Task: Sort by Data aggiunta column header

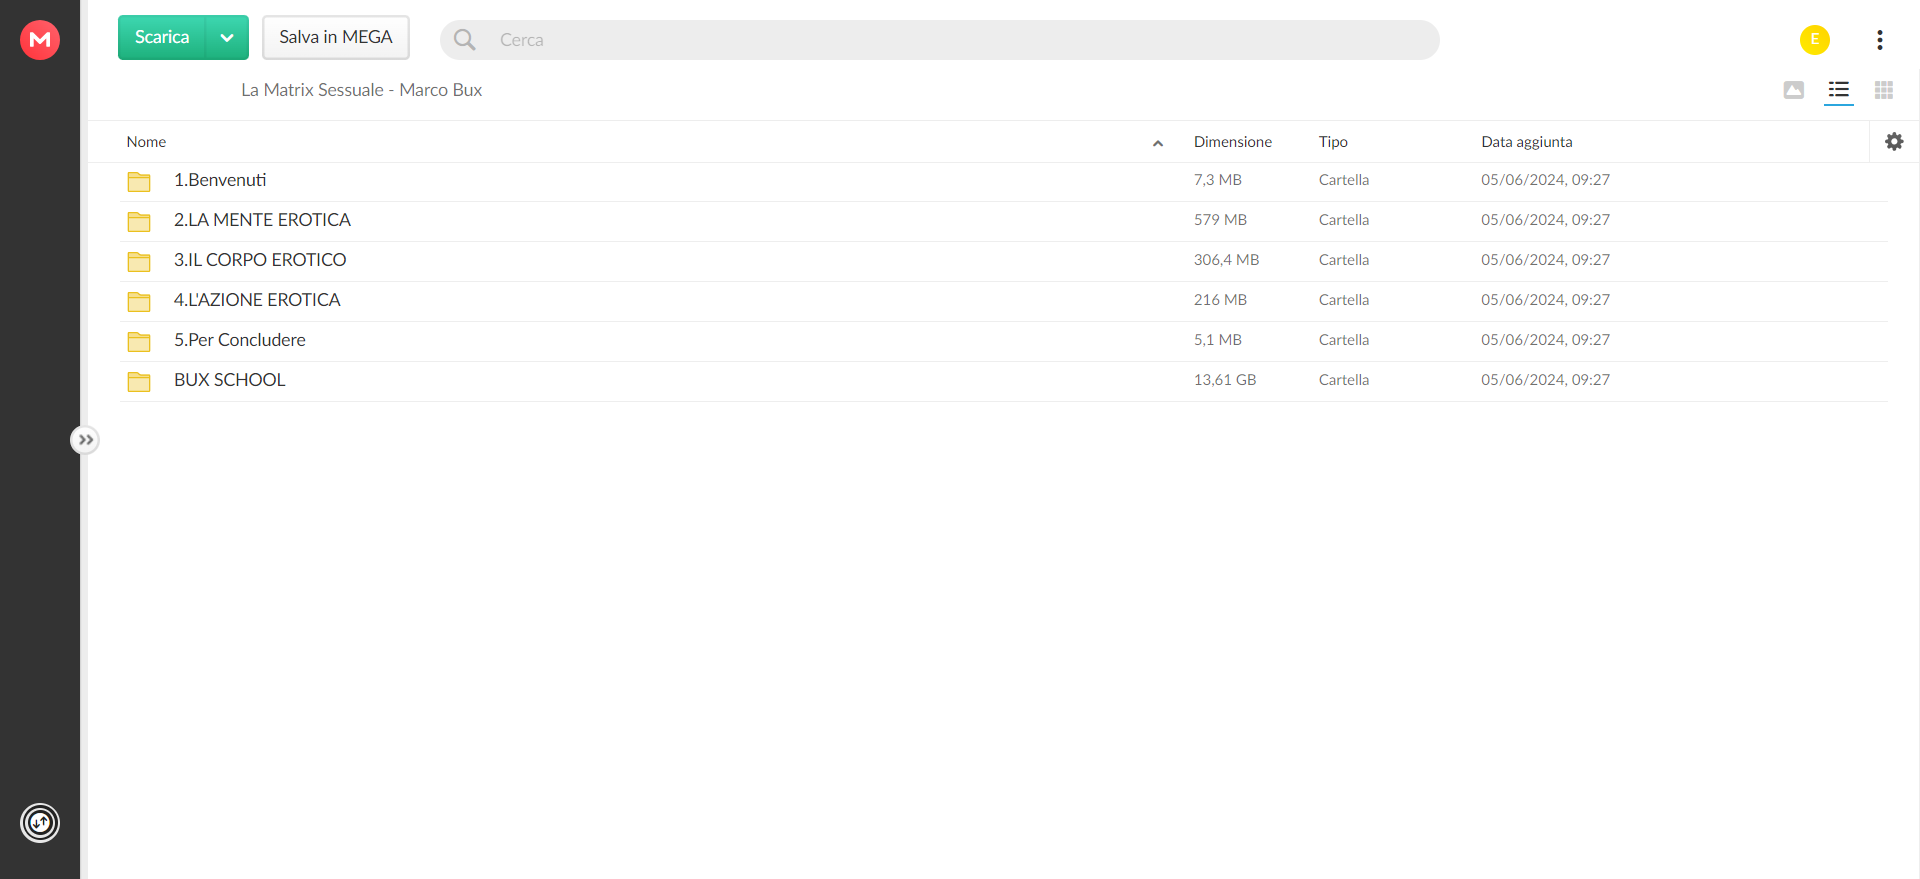Action: (x=1527, y=142)
